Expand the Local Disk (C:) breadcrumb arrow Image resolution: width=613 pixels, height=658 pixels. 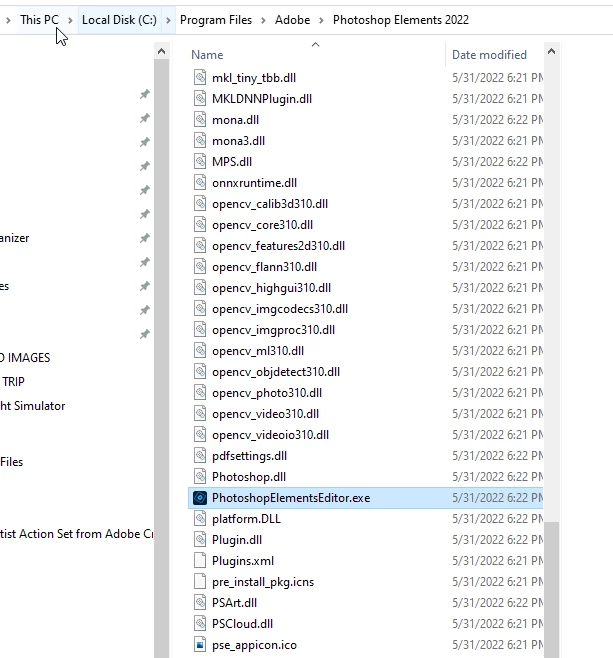[x=168, y=20]
